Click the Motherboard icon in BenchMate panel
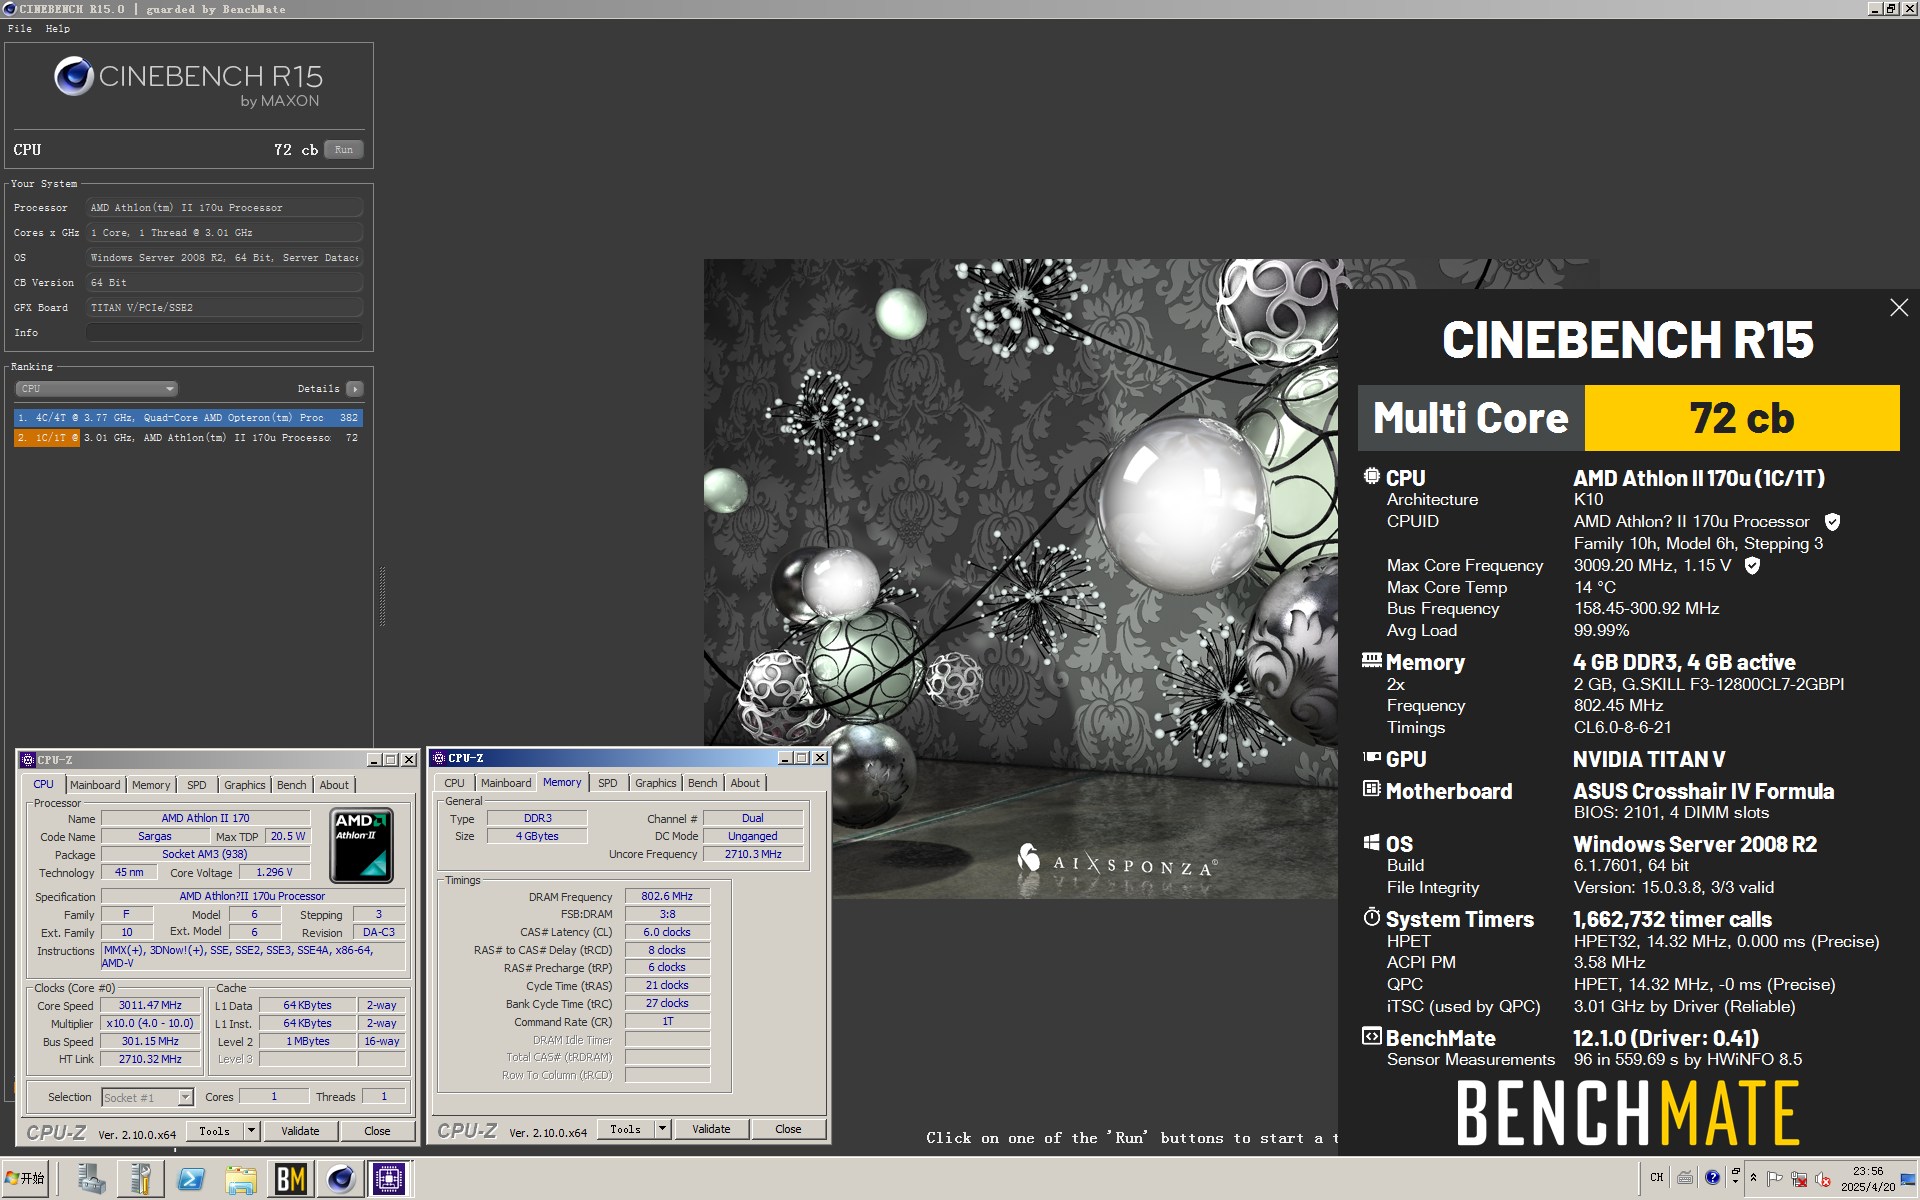The width and height of the screenshot is (1920, 1200). [1372, 788]
